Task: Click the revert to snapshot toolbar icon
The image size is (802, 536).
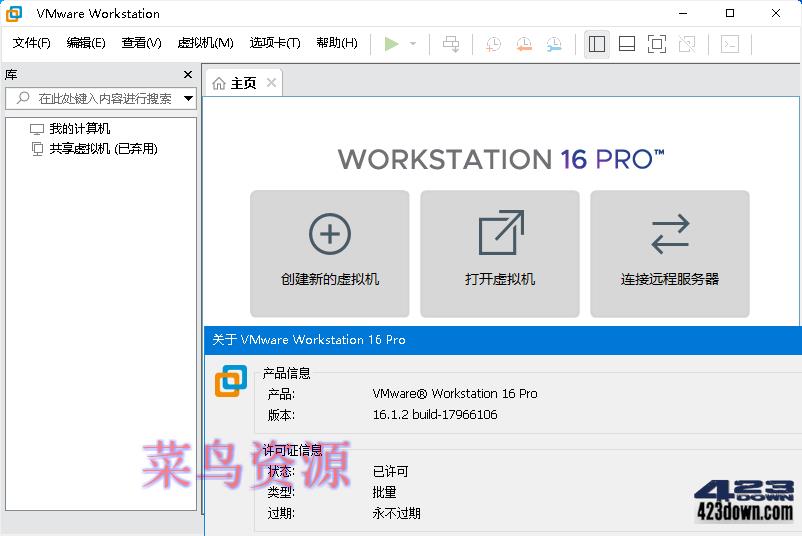Action: coord(524,44)
